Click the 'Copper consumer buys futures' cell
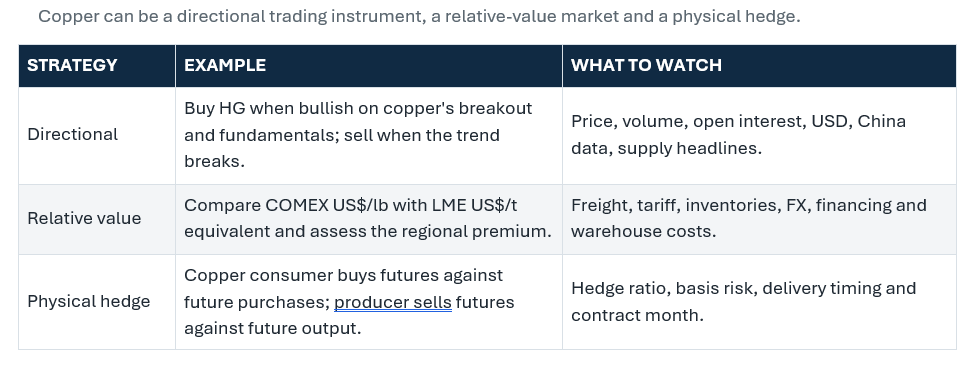The width and height of the screenshot is (977, 366). click(x=369, y=302)
